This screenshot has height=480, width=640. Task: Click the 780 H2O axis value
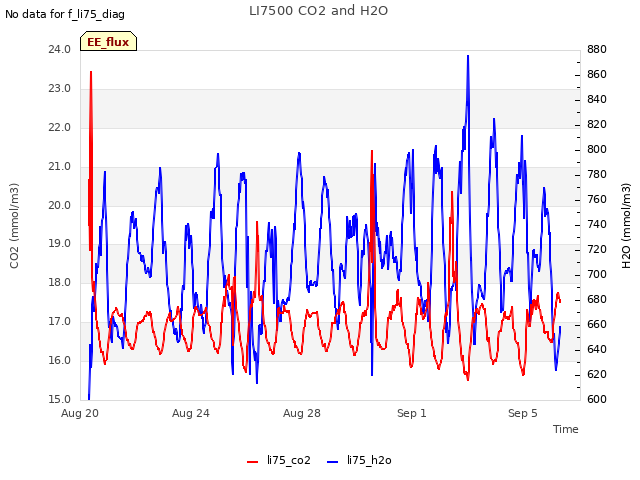point(597,175)
